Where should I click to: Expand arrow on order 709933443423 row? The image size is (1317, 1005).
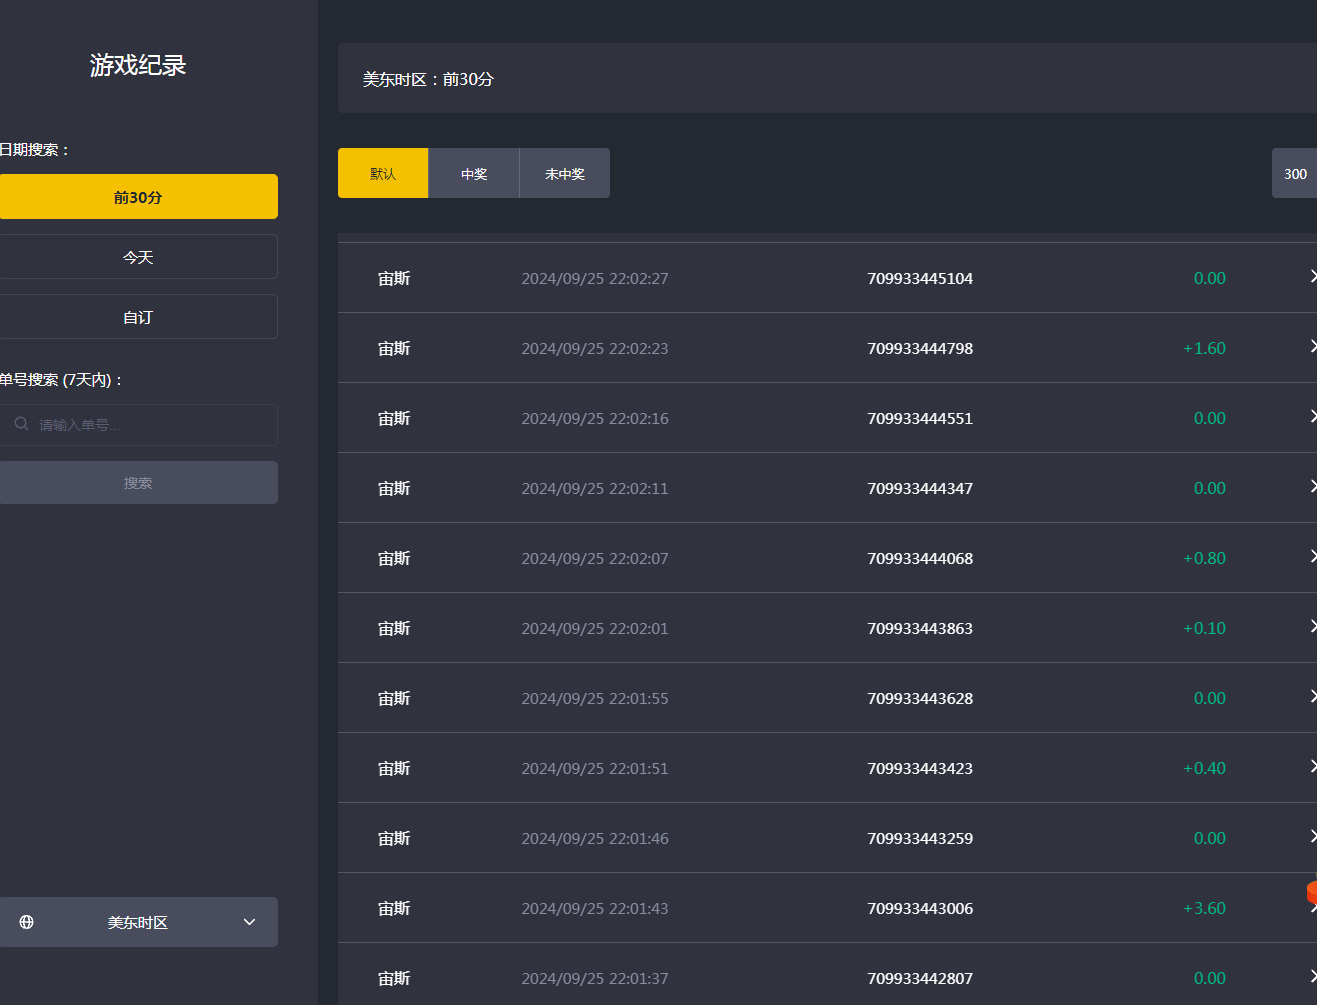[x=1312, y=767]
